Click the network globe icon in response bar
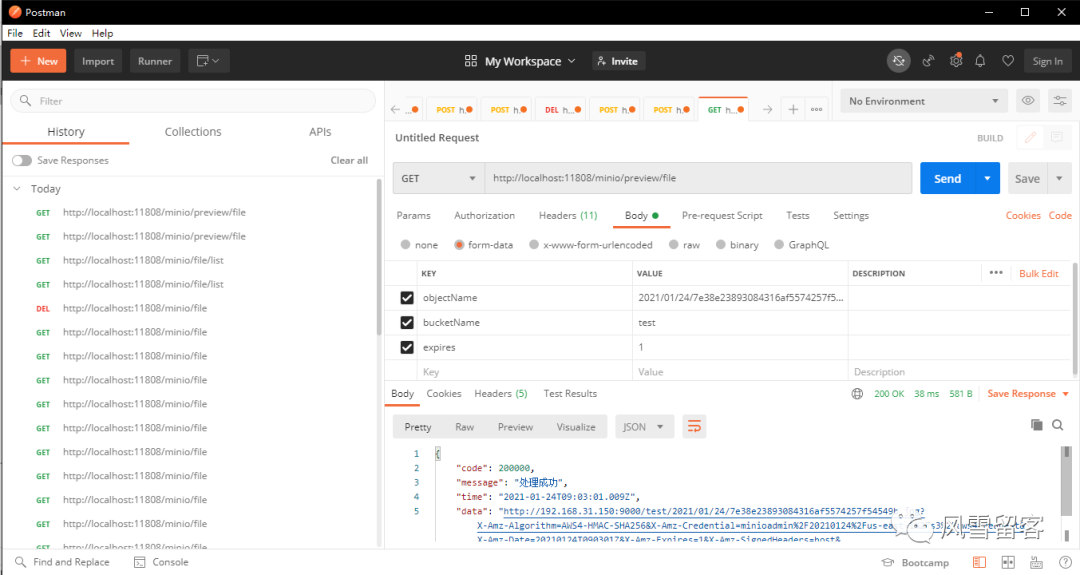This screenshot has width=1080, height=575. [x=858, y=394]
